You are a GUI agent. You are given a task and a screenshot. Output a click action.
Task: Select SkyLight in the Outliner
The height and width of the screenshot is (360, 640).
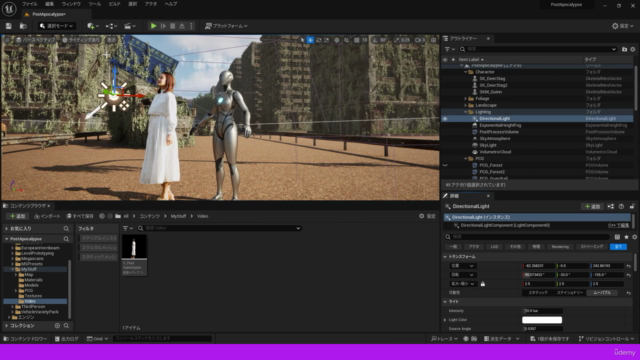(x=488, y=145)
